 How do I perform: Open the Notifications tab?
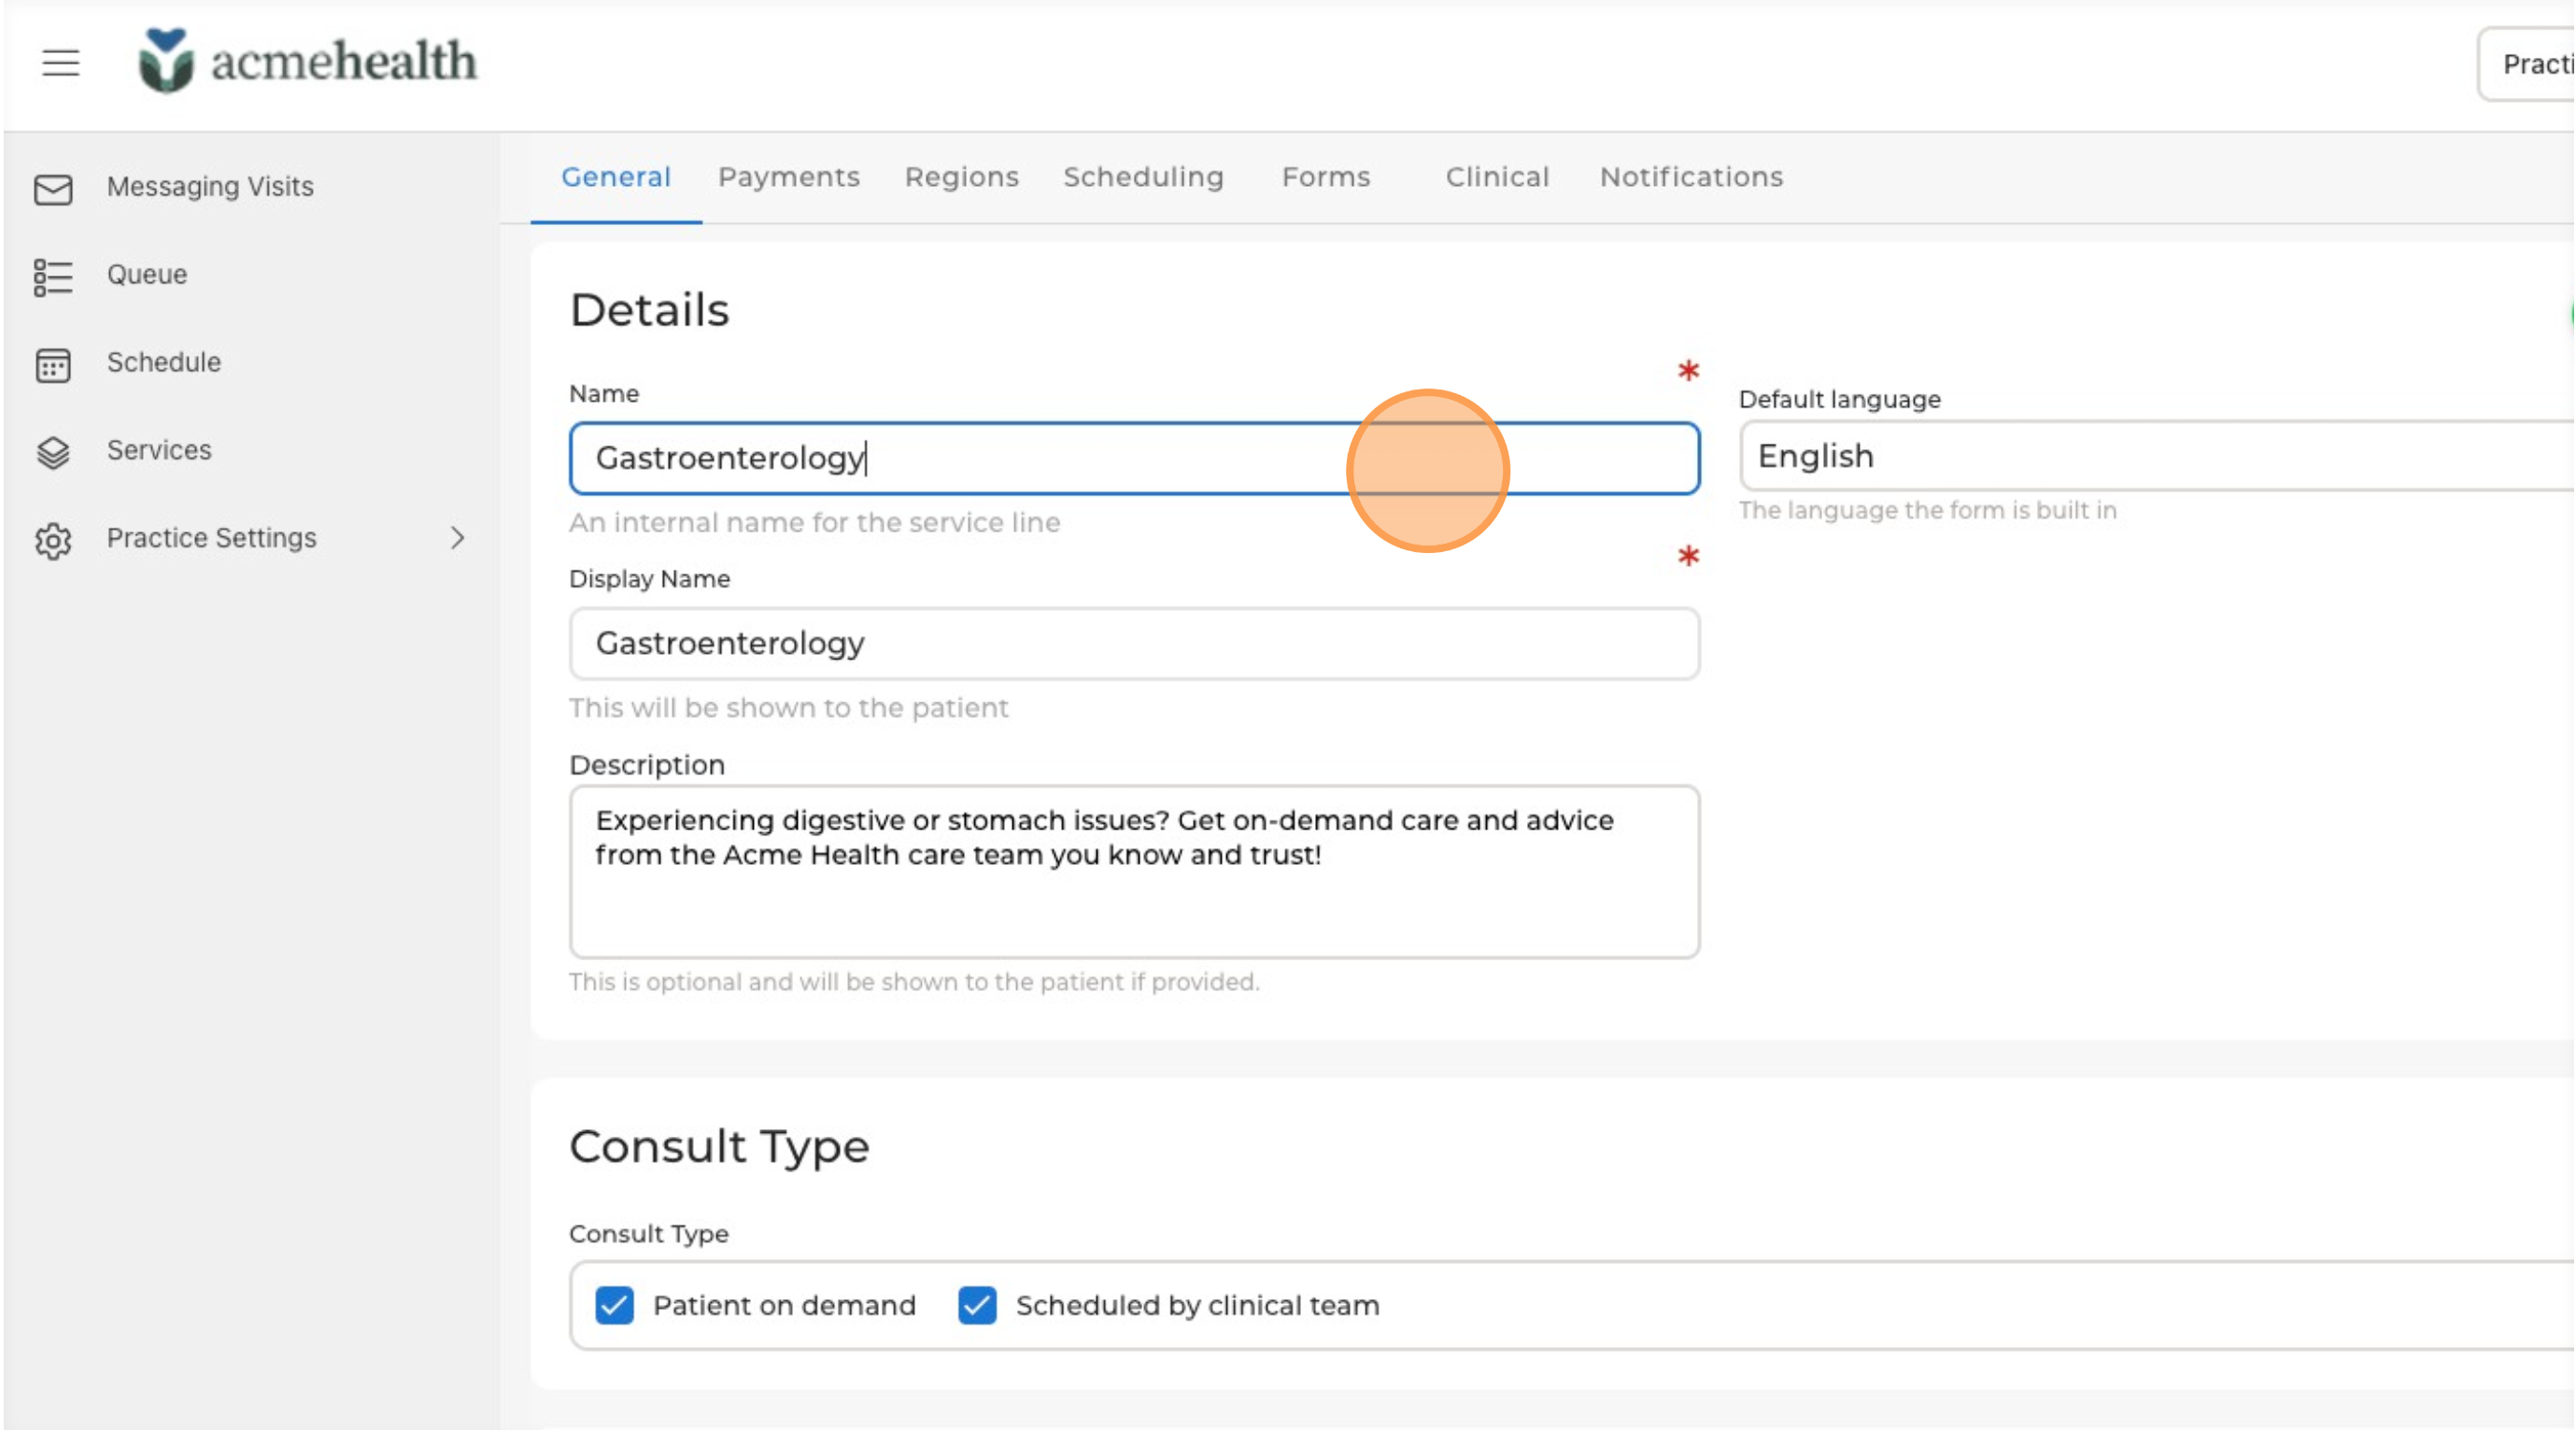click(1691, 177)
